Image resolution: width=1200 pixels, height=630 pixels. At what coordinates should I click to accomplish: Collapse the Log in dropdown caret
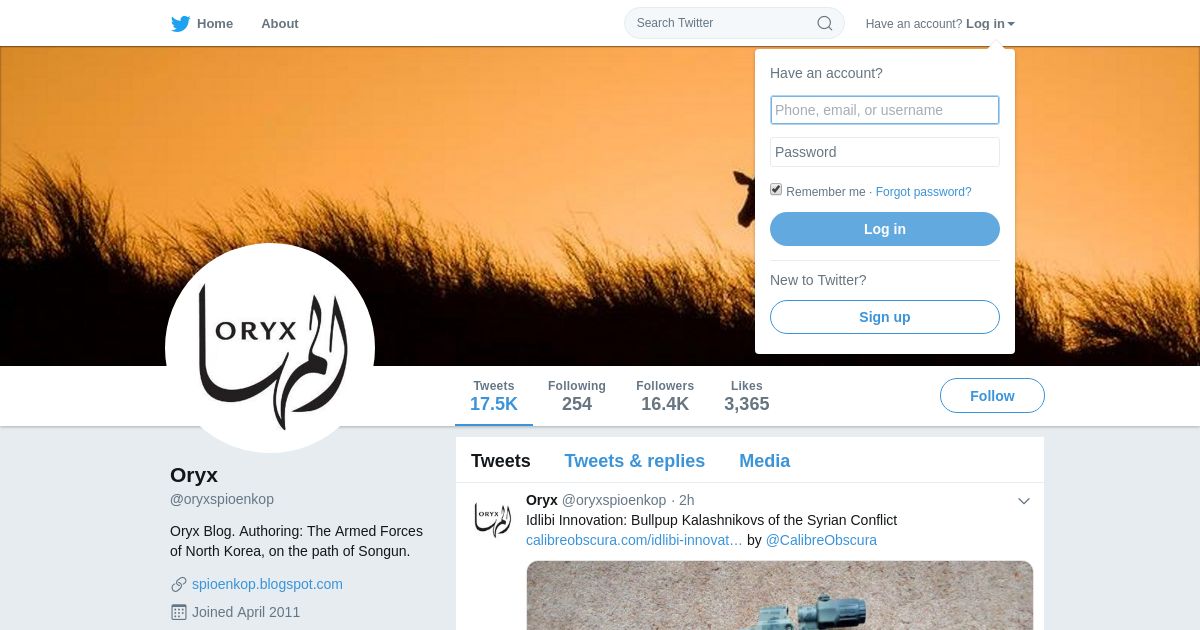point(1011,24)
